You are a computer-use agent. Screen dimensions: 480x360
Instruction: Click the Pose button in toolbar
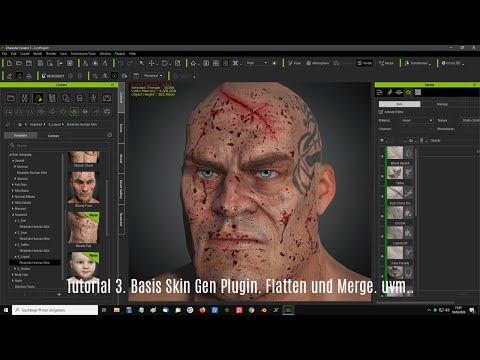[x=294, y=63]
